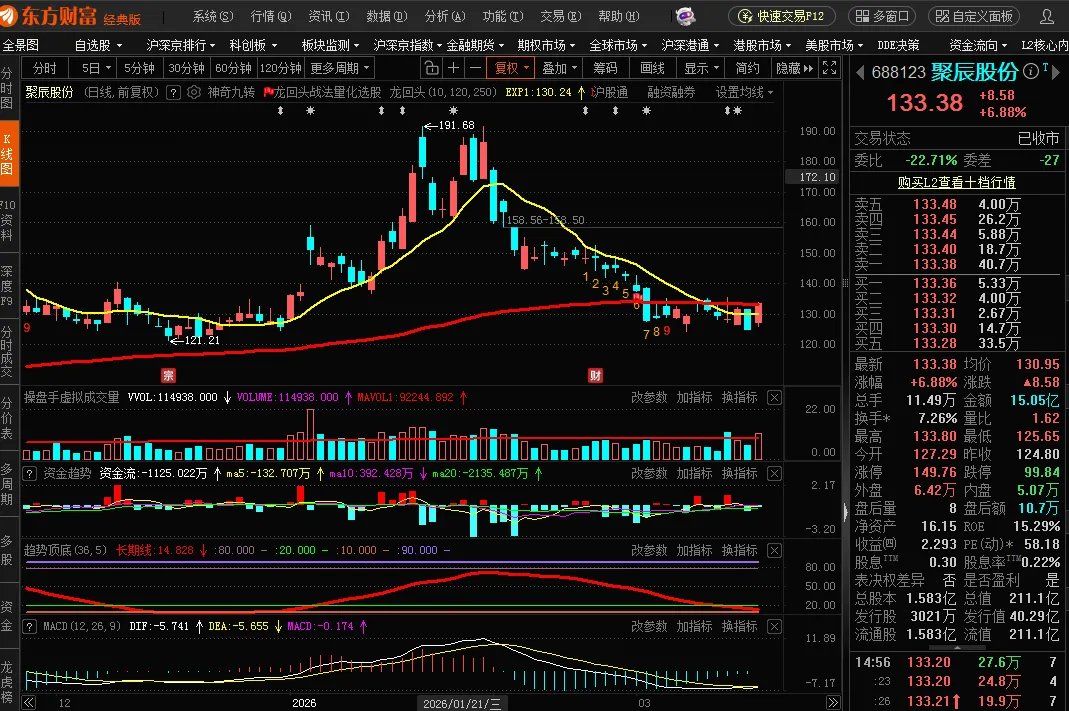Open the 显示 dropdown

click(x=702, y=68)
